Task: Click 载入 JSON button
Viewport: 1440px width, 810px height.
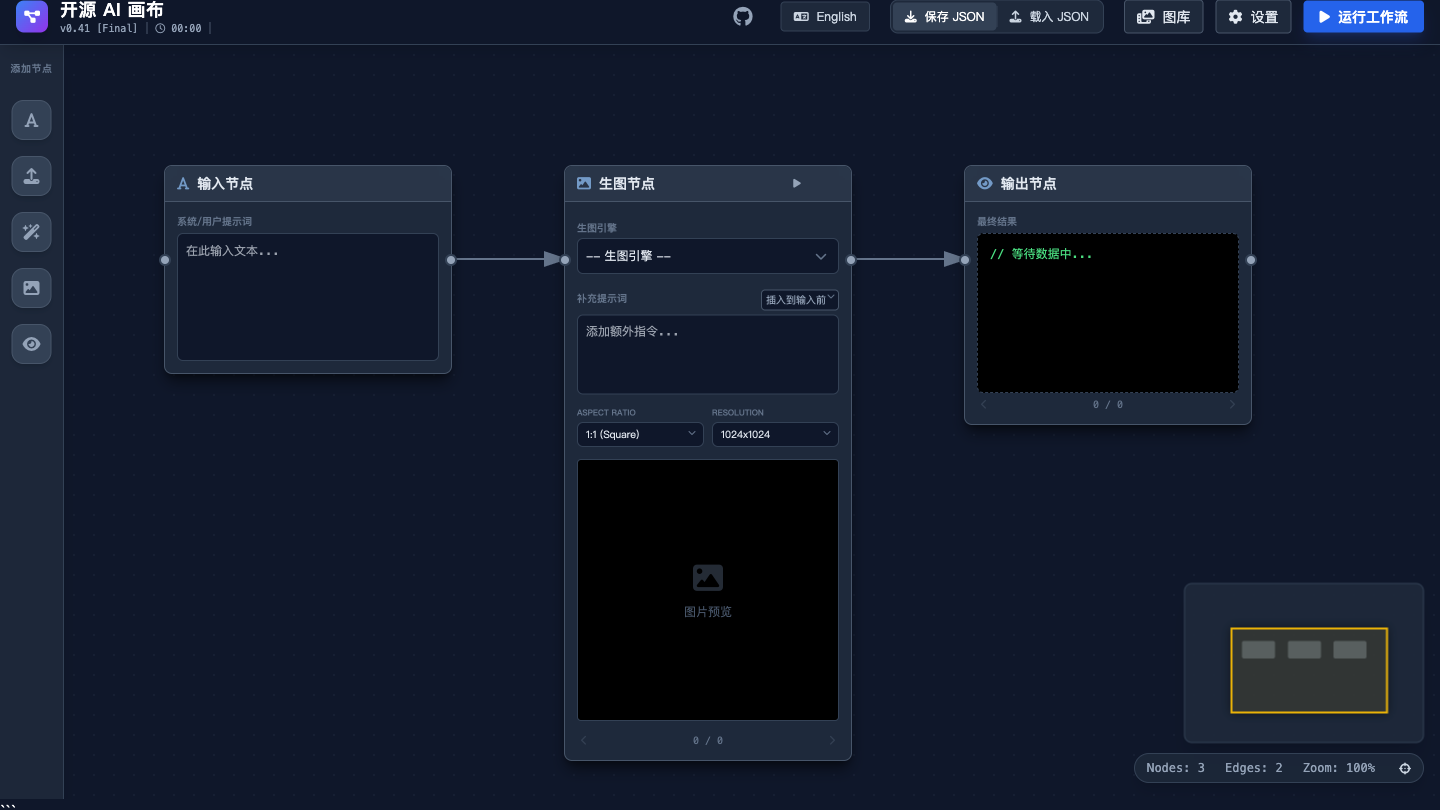Action: coord(1049,16)
